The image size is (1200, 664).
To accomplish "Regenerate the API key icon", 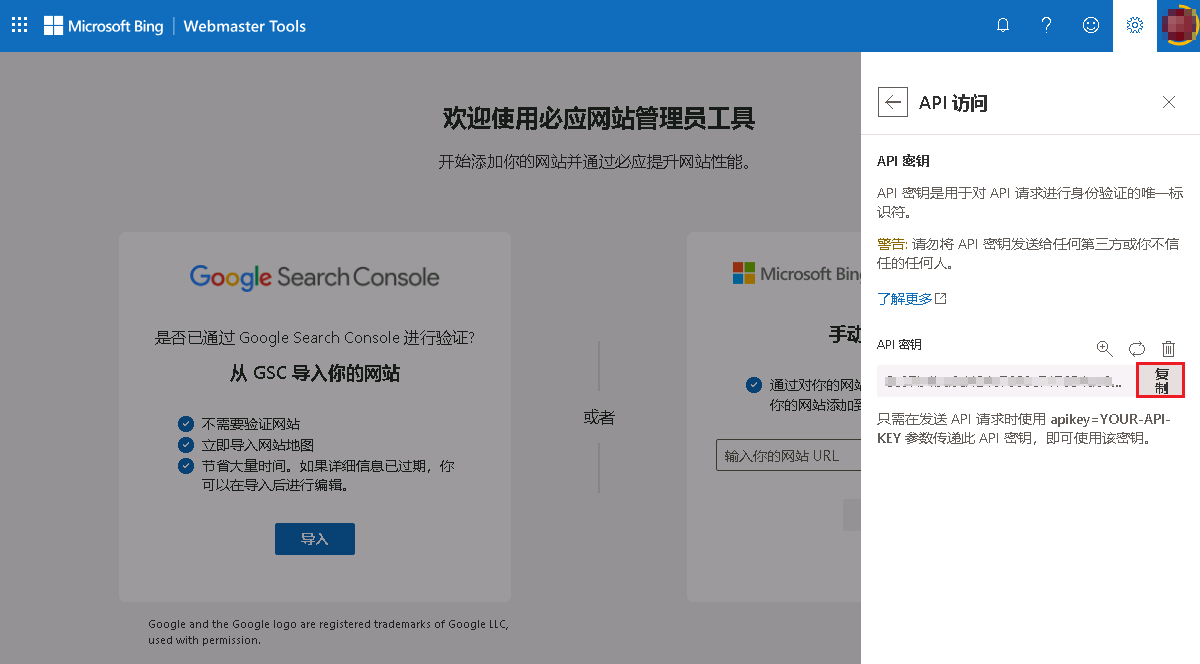I will pyautogui.click(x=1137, y=348).
